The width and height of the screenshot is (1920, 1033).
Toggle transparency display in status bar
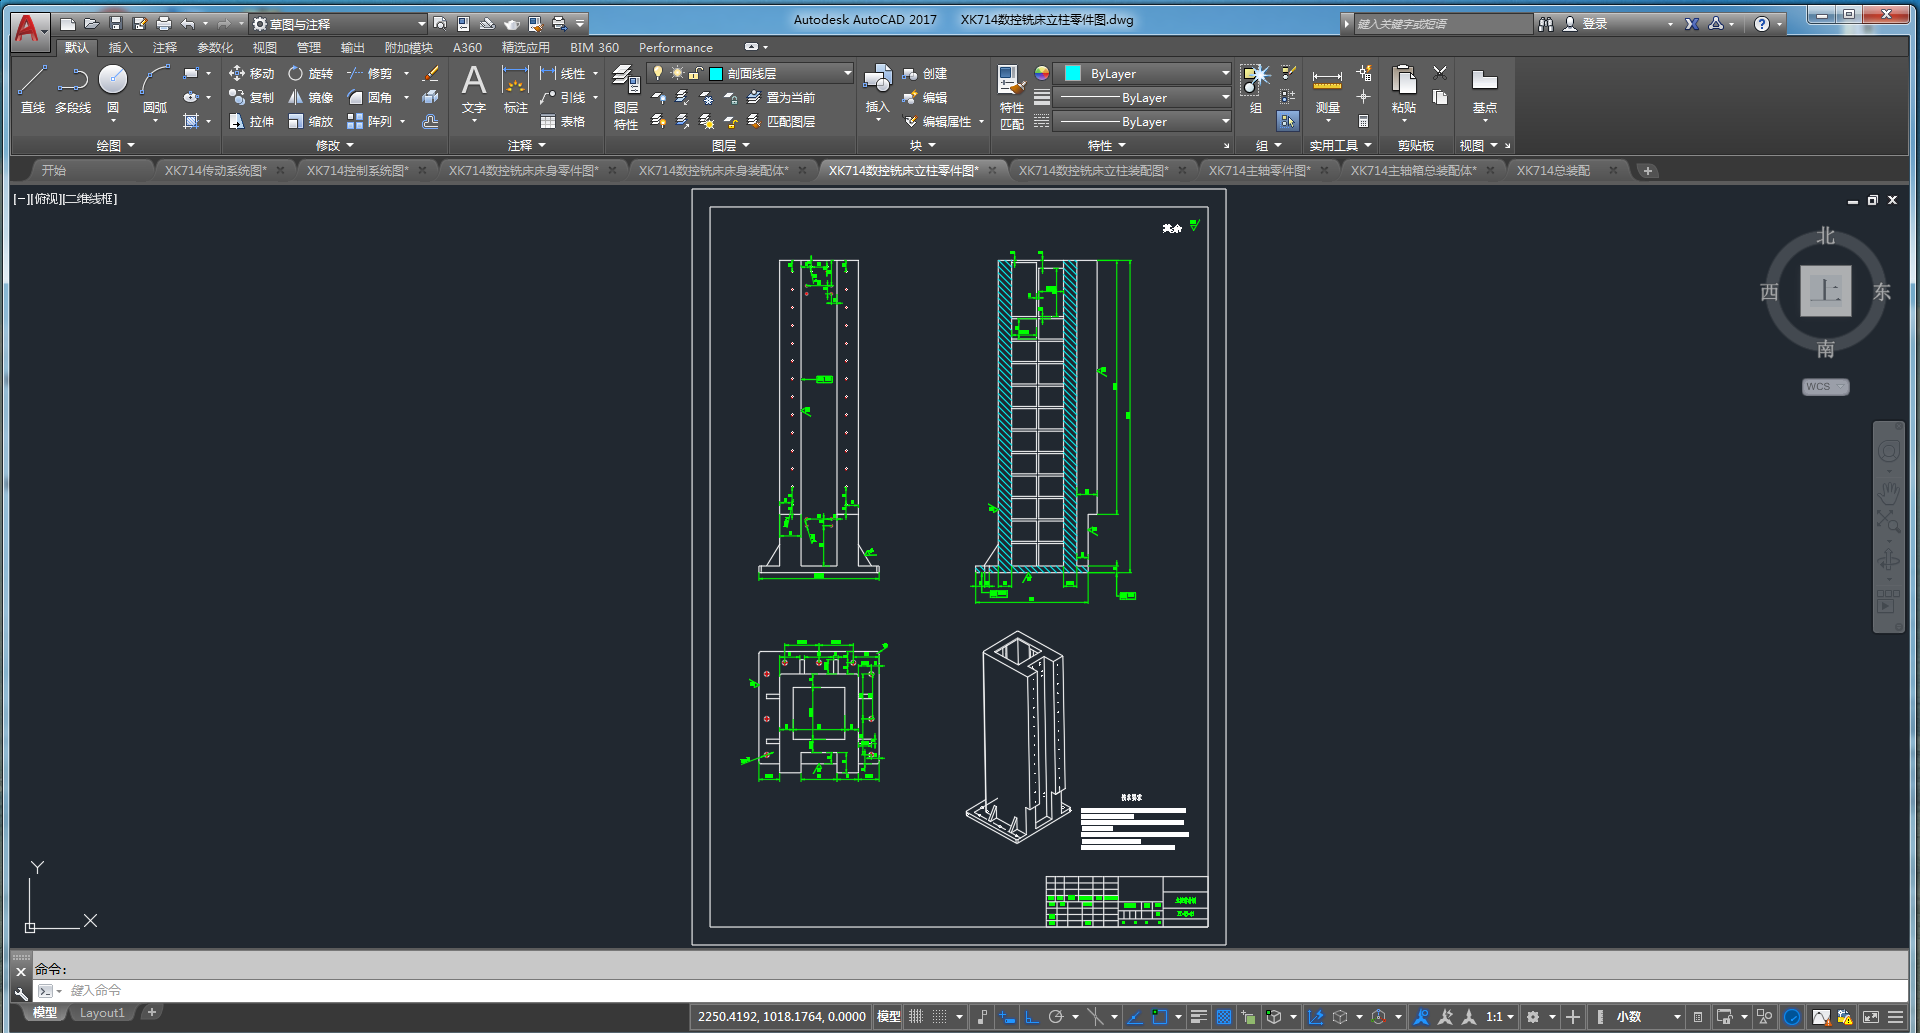[1224, 1017]
